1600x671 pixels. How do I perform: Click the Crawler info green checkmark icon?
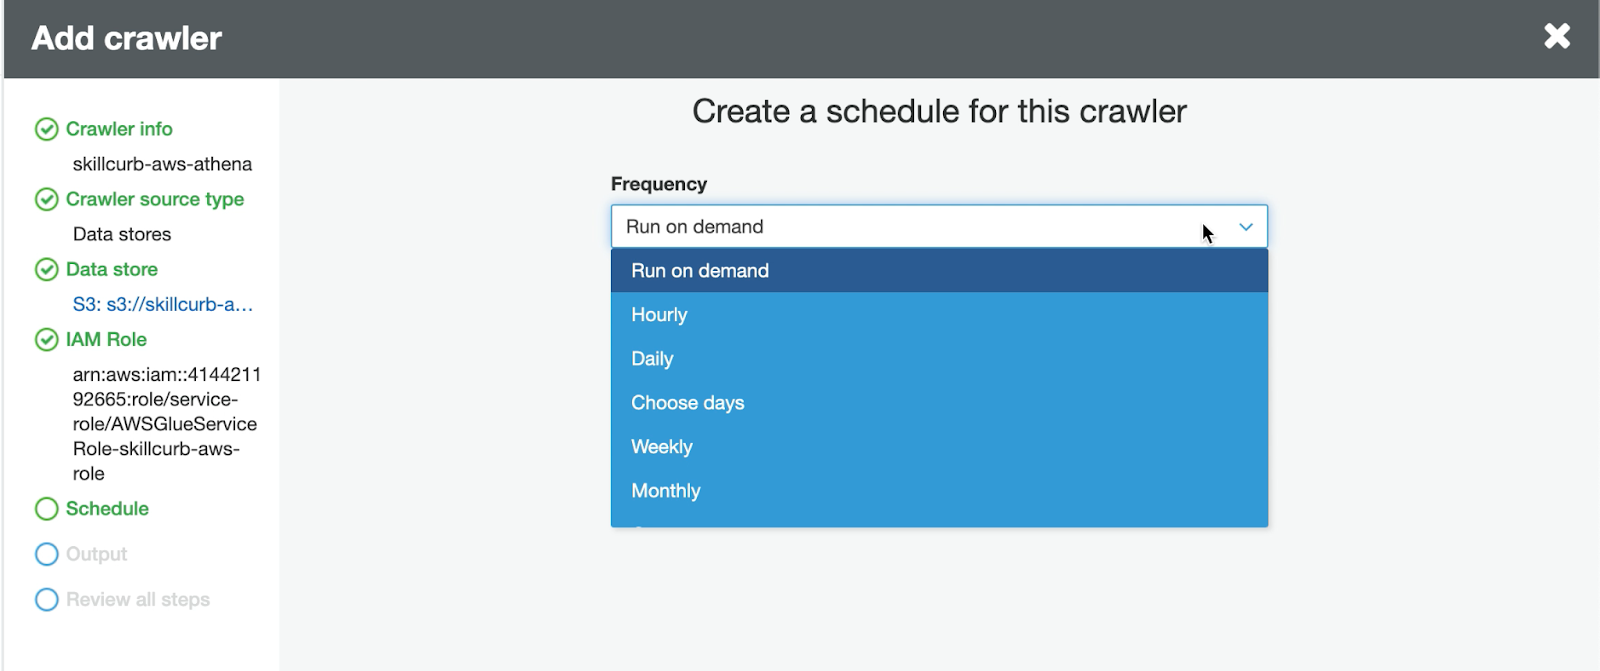tap(46, 129)
